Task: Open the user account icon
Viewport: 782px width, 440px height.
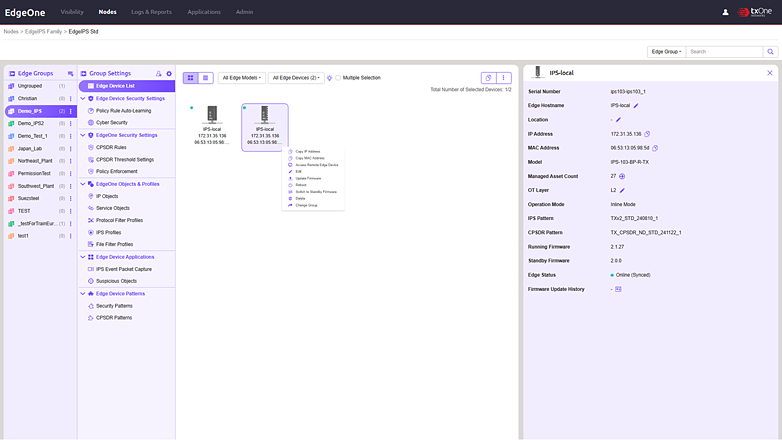Action: click(725, 12)
